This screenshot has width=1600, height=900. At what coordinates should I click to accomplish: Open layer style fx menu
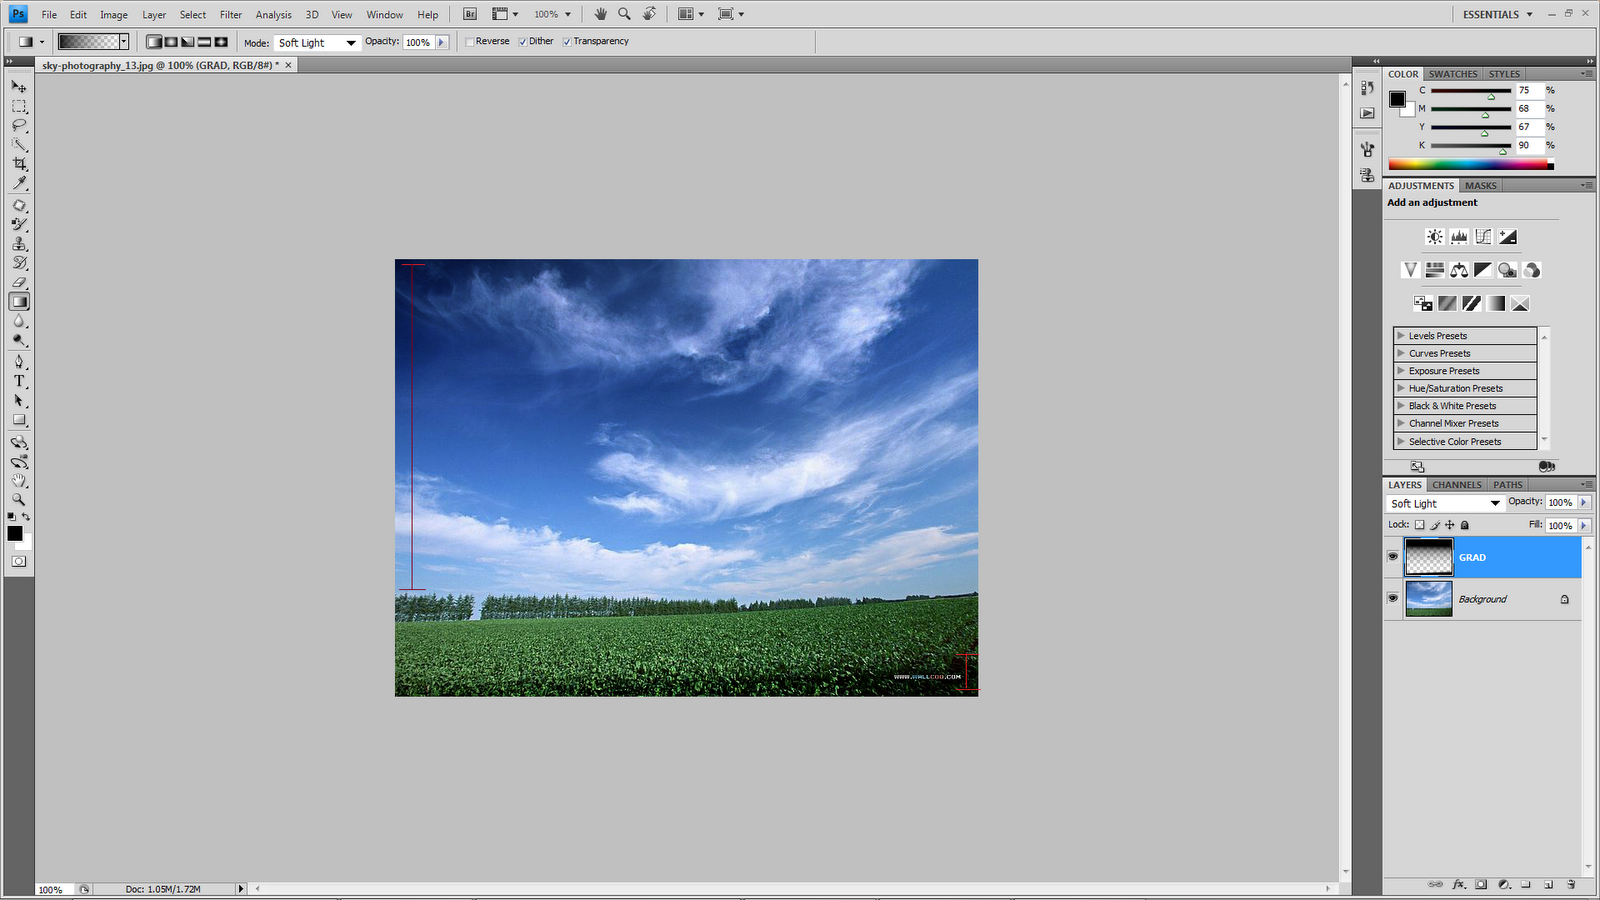point(1459,885)
